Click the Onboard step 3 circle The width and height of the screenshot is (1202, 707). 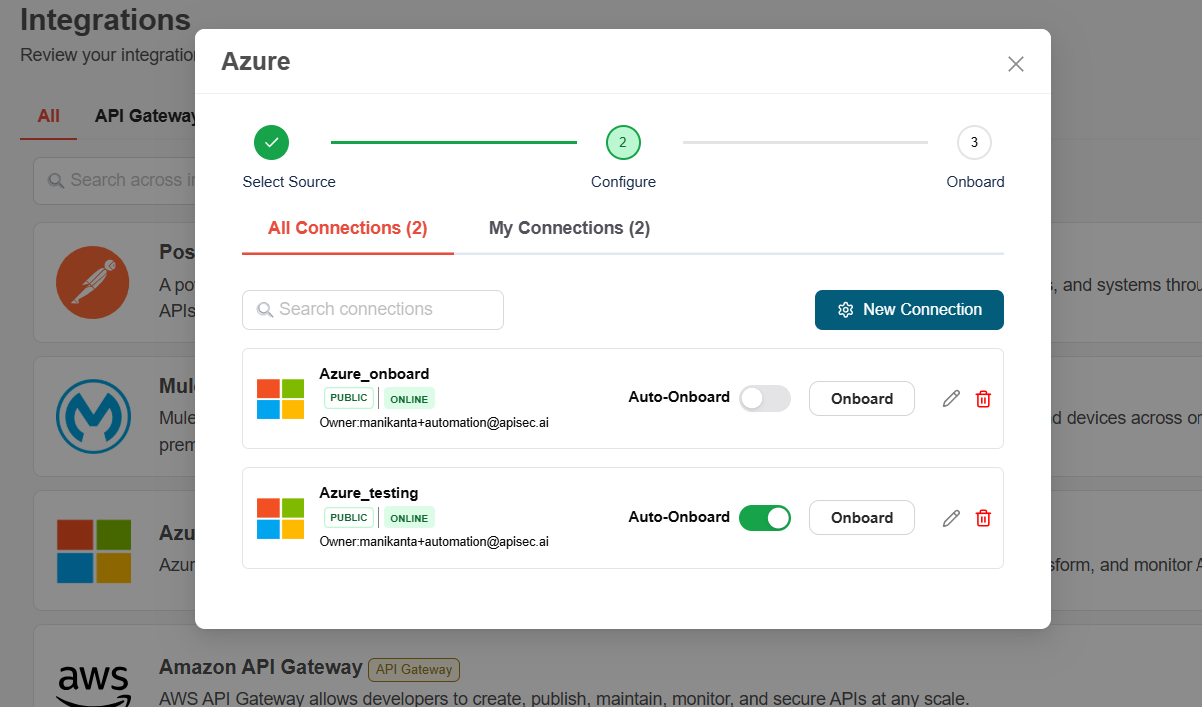tap(974, 143)
